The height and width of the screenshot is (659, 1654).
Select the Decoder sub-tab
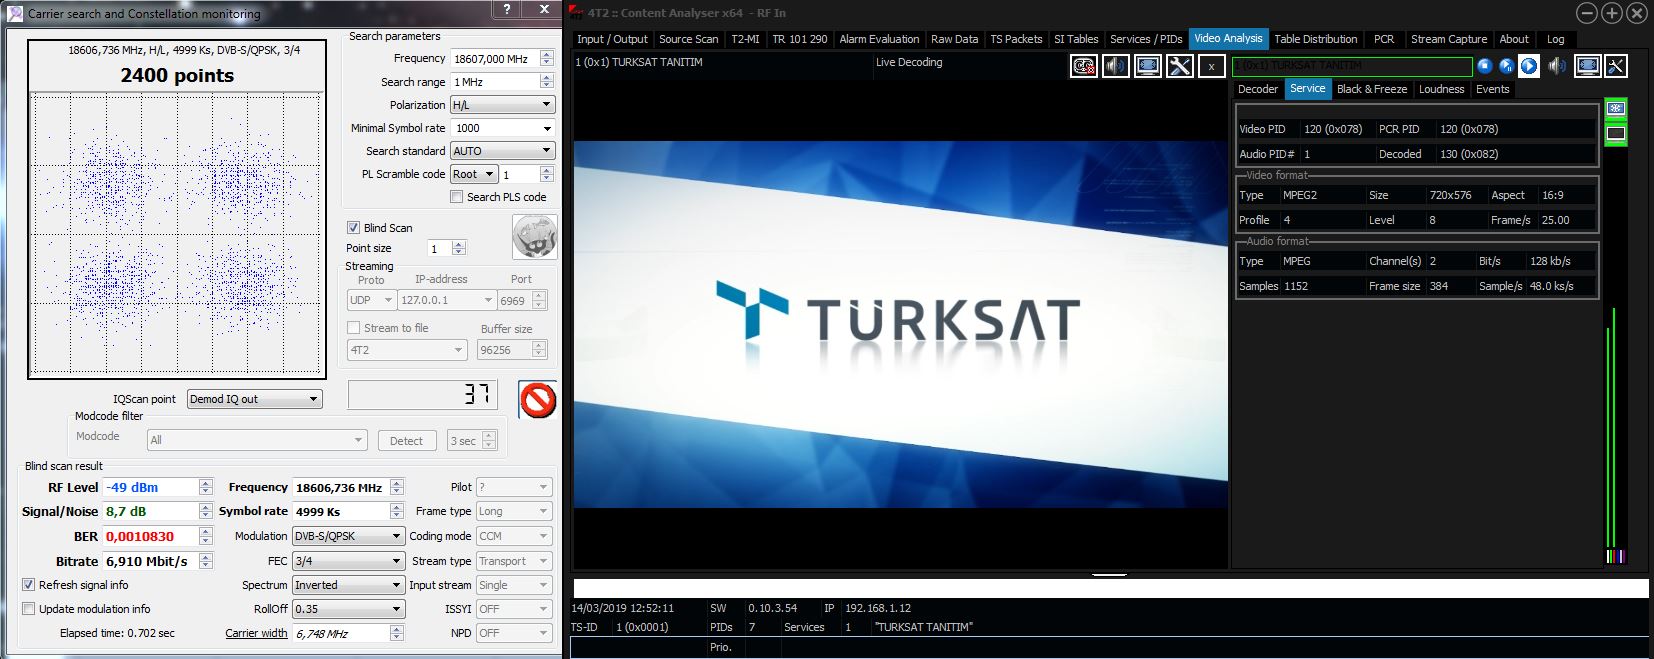tap(1258, 89)
